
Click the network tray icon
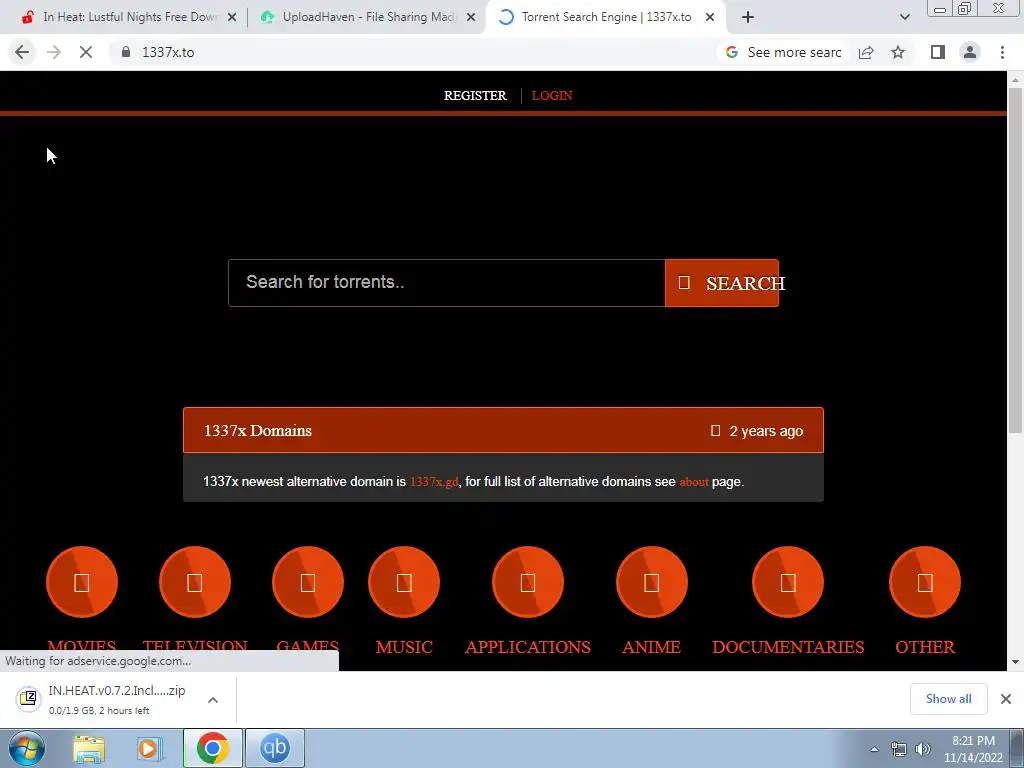point(899,749)
